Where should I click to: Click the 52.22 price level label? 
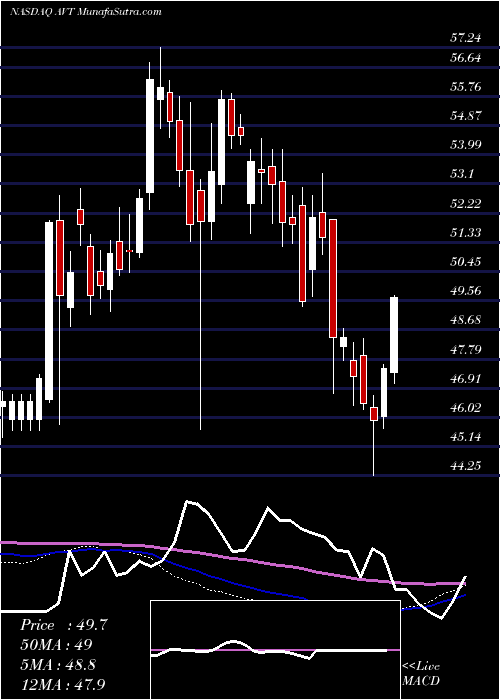point(466,204)
